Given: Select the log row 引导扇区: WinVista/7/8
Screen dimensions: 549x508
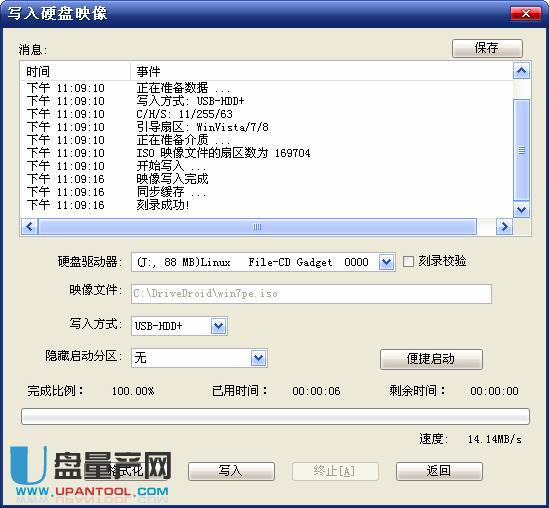Looking at the screenshot, I should pyautogui.click(x=267, y=127).
